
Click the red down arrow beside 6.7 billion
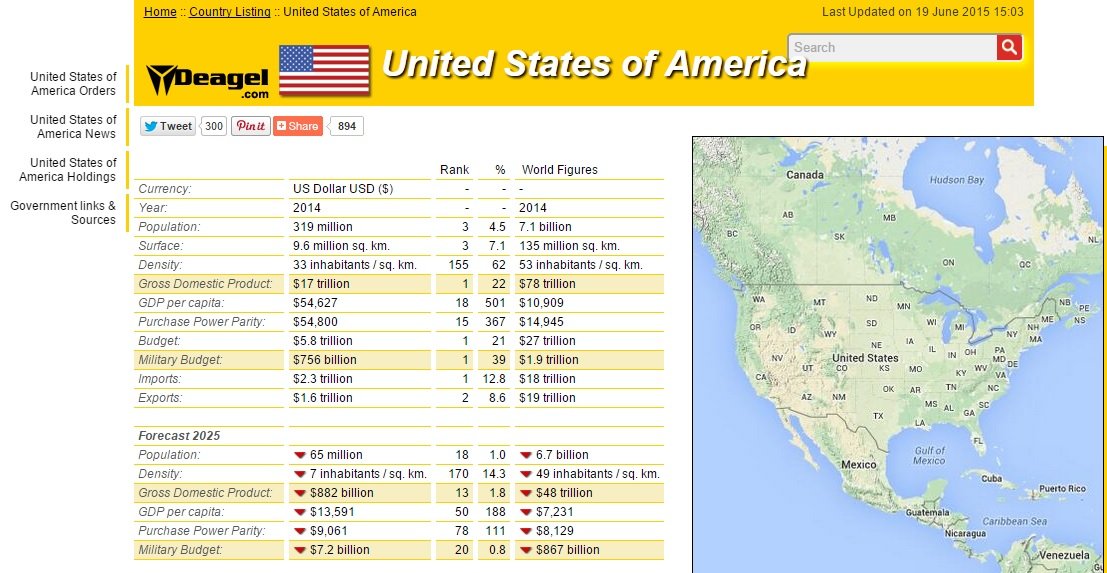click(x=526, y=455)
